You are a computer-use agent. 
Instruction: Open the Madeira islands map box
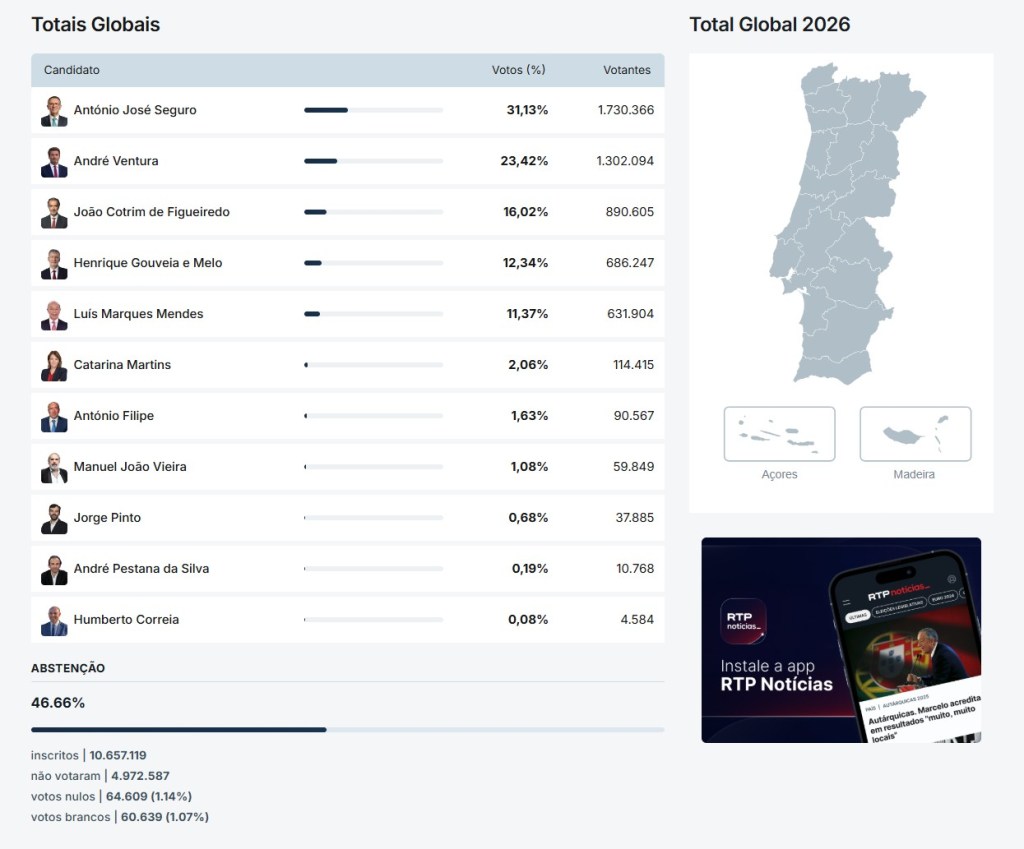click(x=915, y=434)
